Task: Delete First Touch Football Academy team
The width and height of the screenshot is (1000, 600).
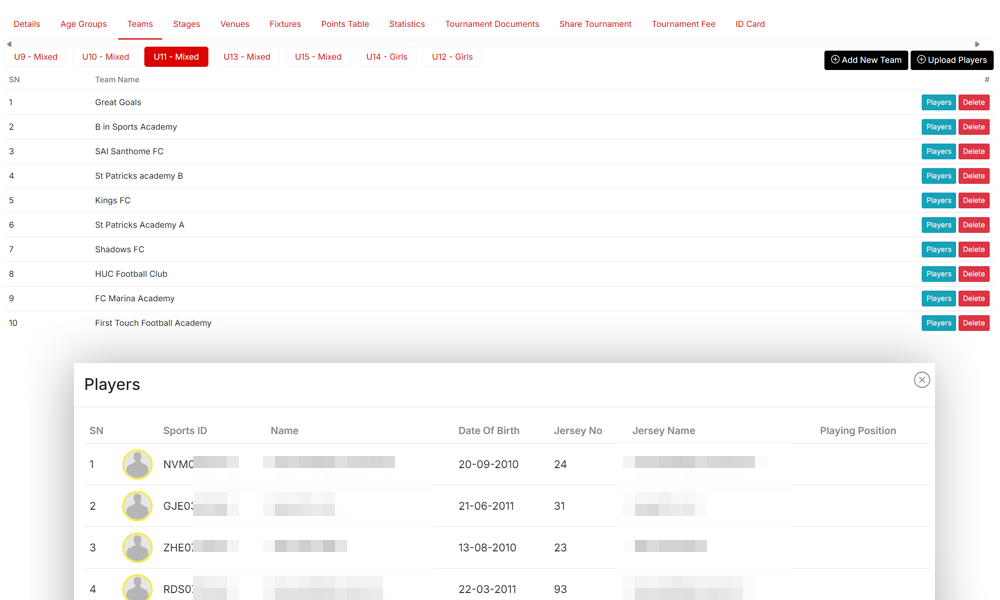Action: (974, 323)
